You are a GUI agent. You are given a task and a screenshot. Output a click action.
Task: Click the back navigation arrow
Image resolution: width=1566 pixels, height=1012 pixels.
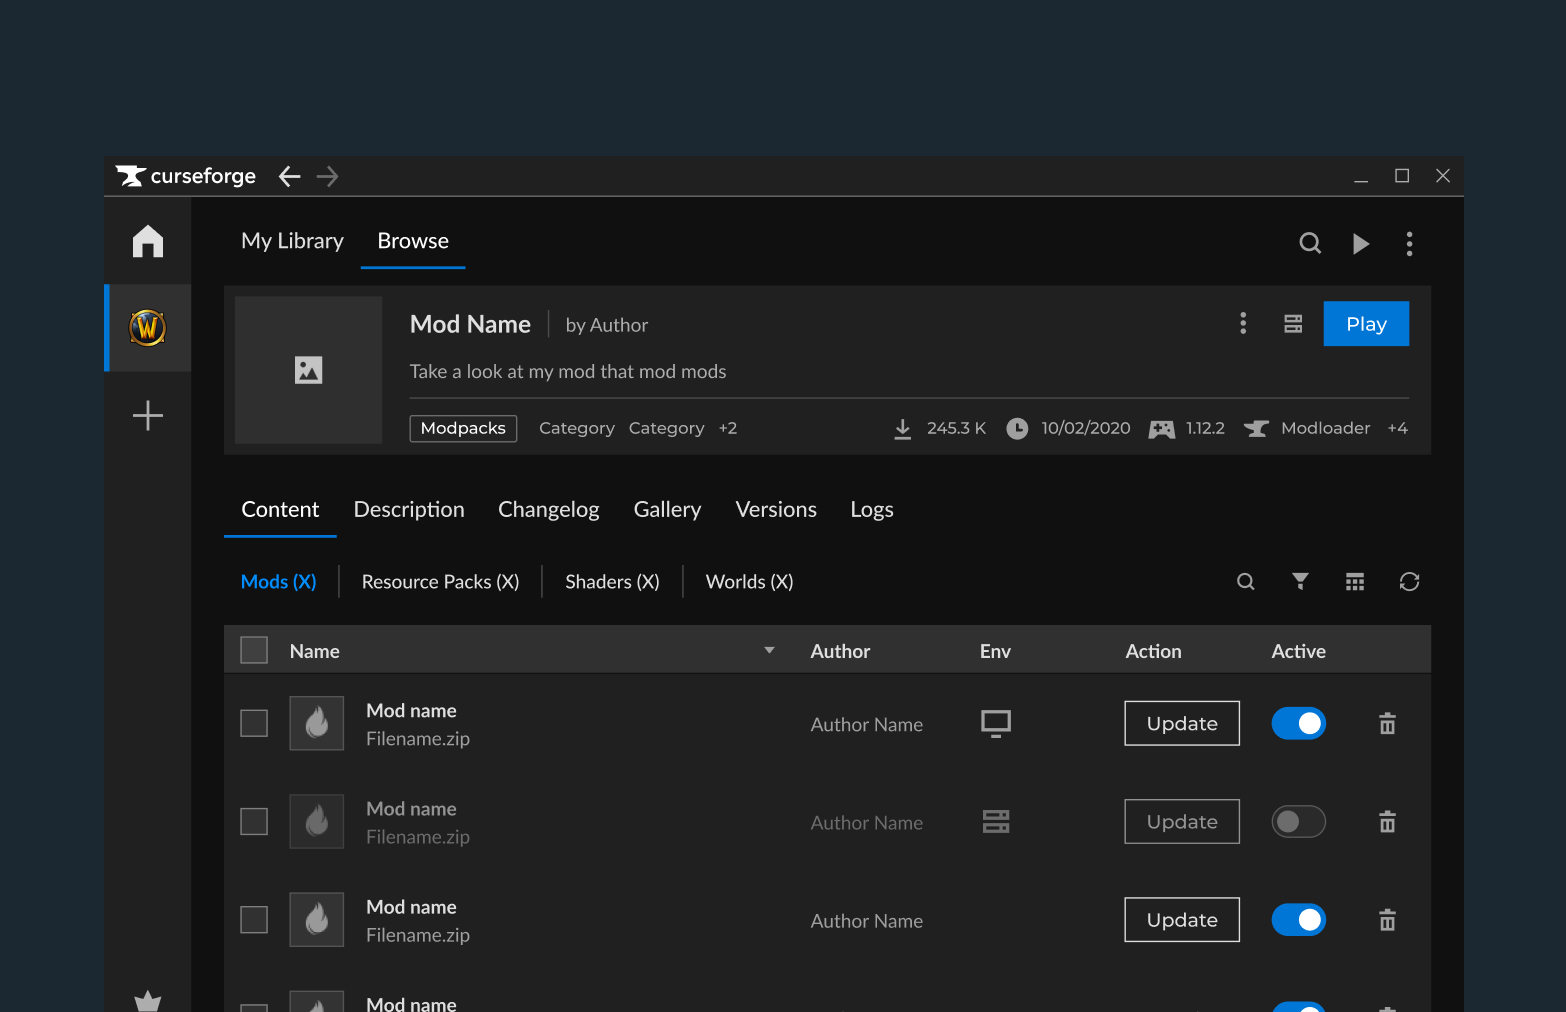(290, 177)
